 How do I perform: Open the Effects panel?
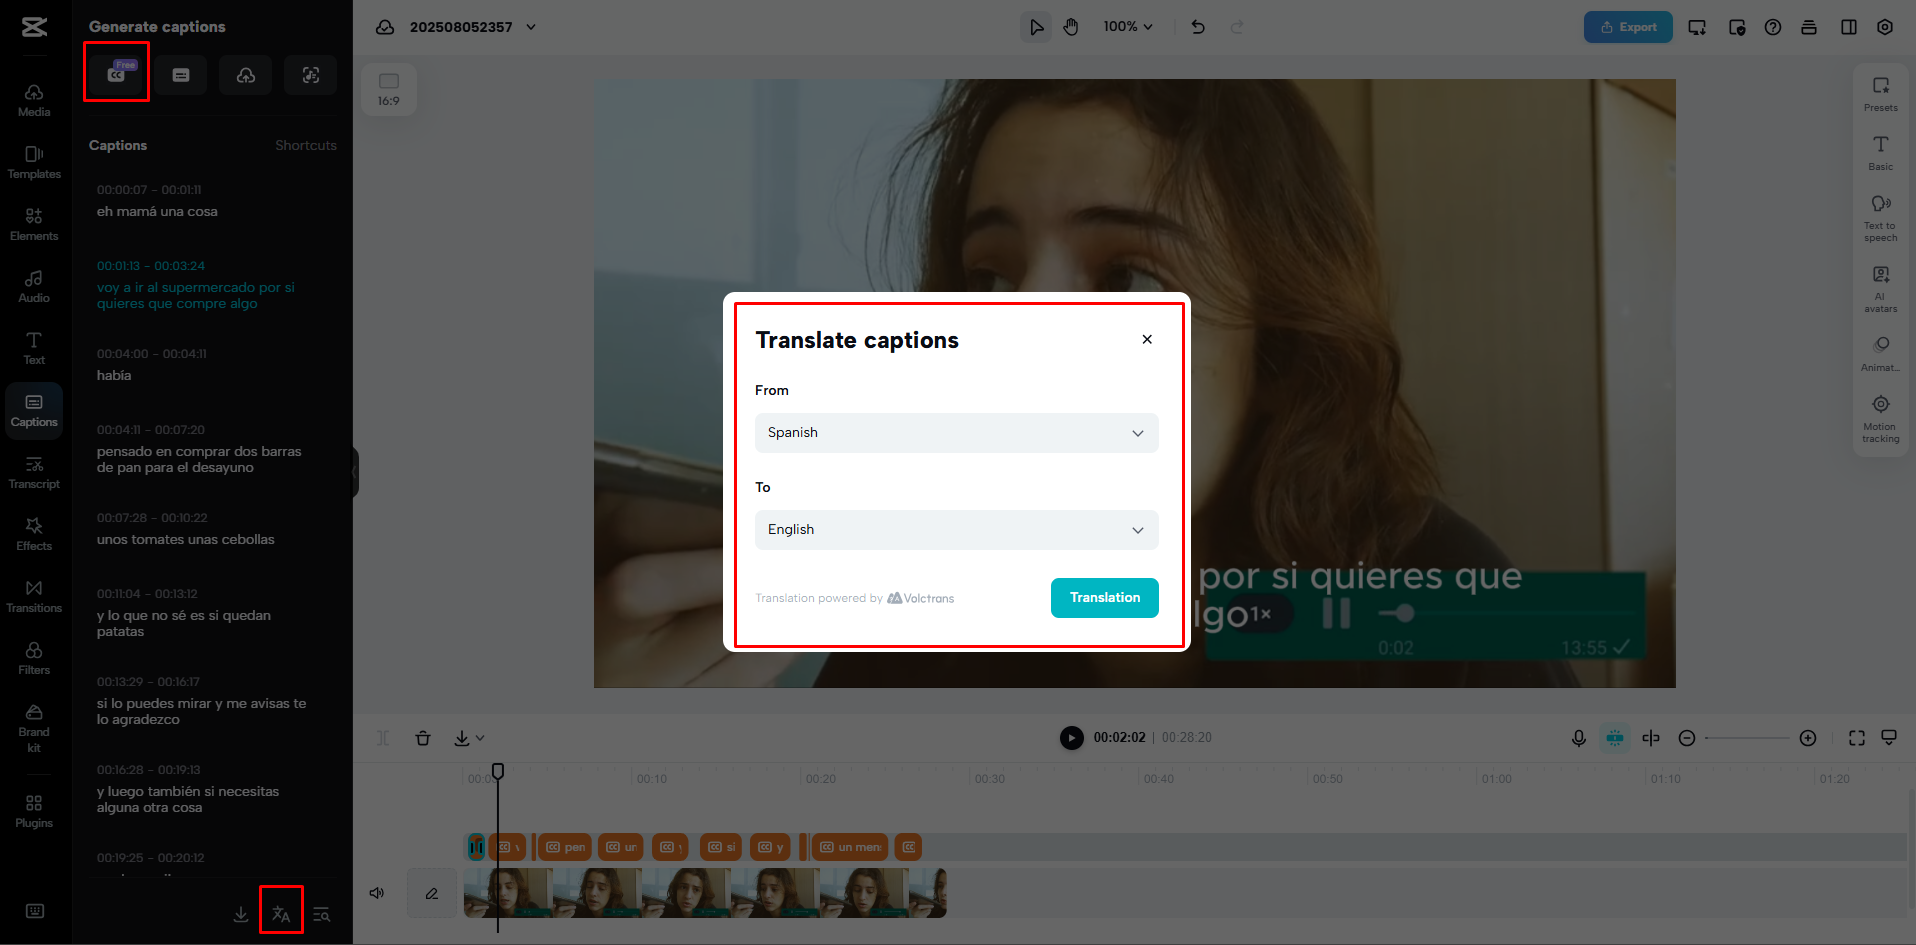point(33,532)
